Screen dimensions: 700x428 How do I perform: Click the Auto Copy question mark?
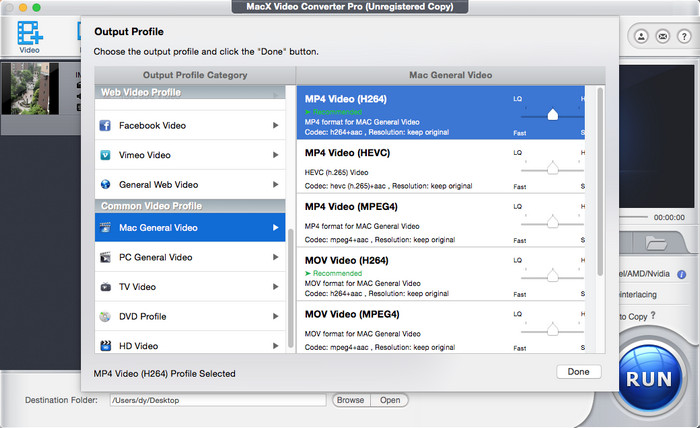653,315
